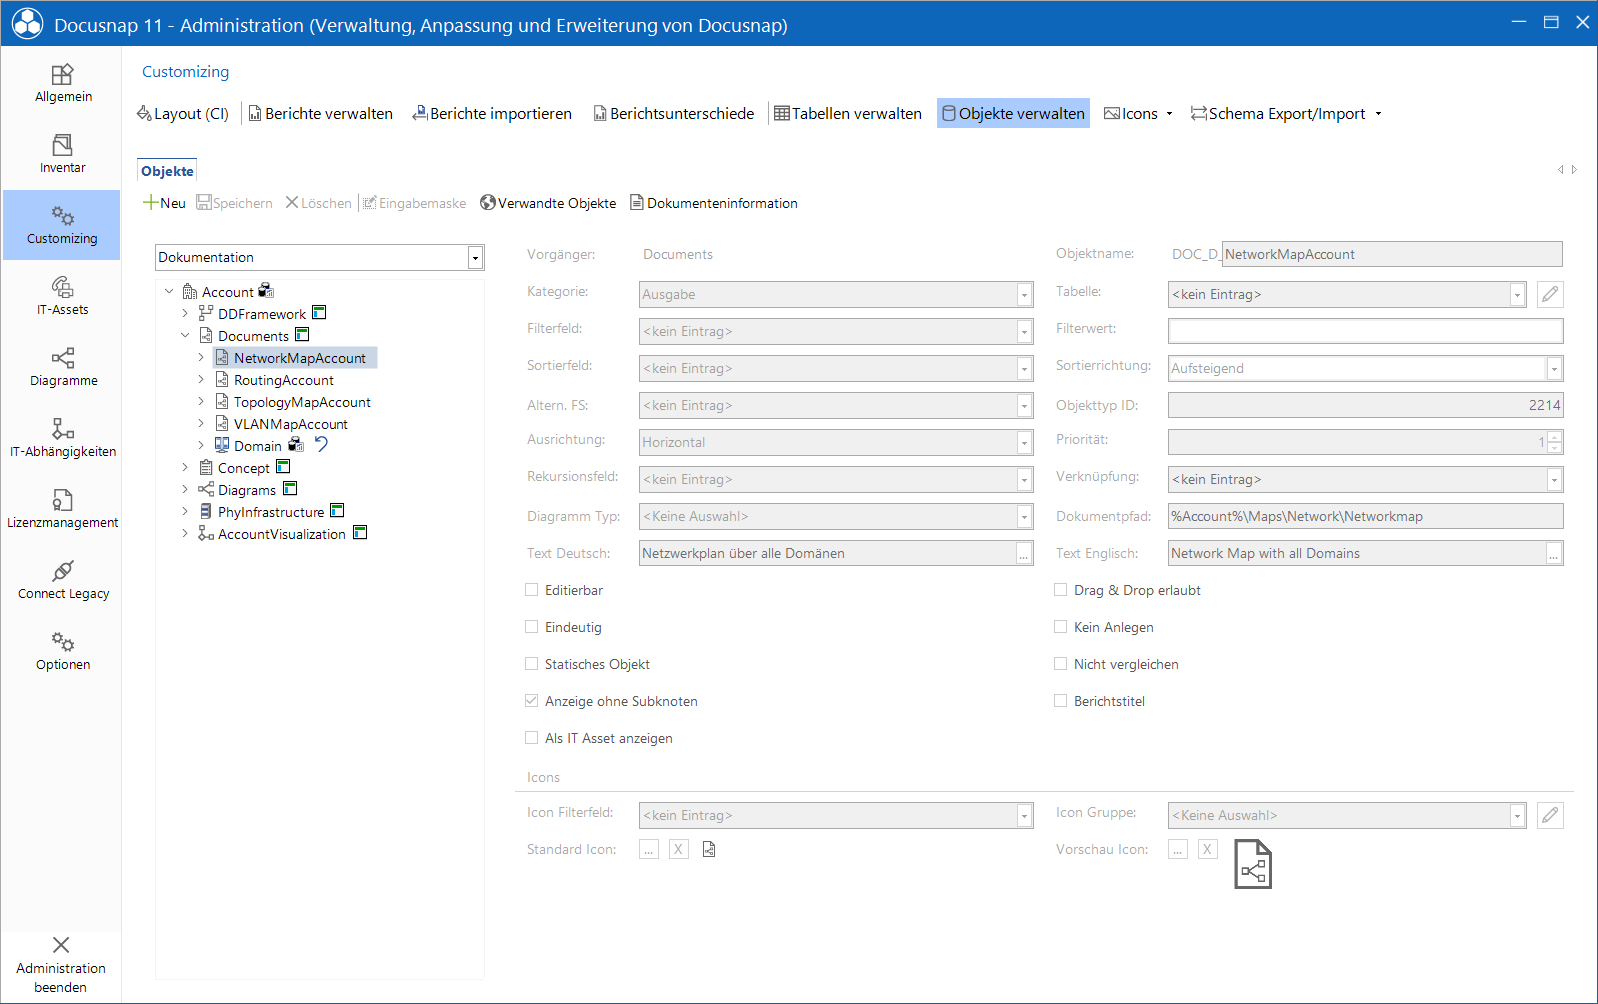
Task: Open the Inventar sidebar section
Action: 62,154
